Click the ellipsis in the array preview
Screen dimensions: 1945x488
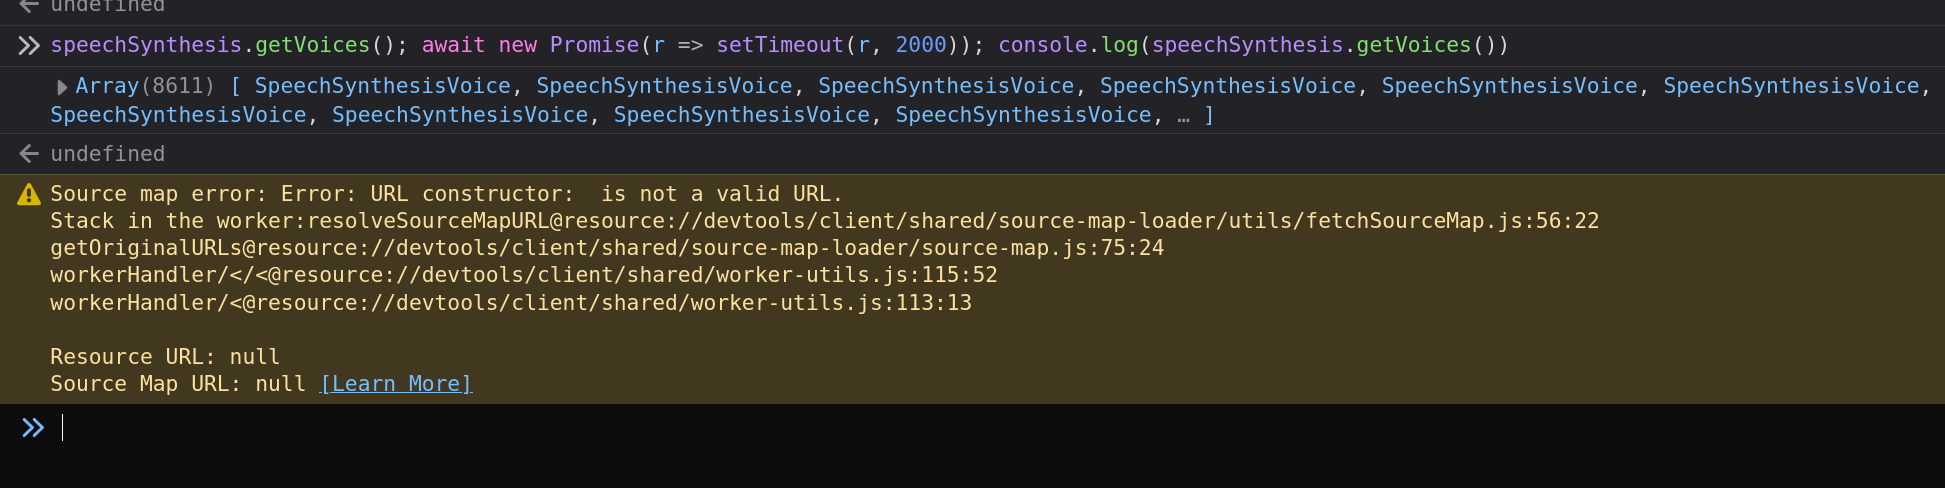pyautogui.click(x=1184, y=116)
